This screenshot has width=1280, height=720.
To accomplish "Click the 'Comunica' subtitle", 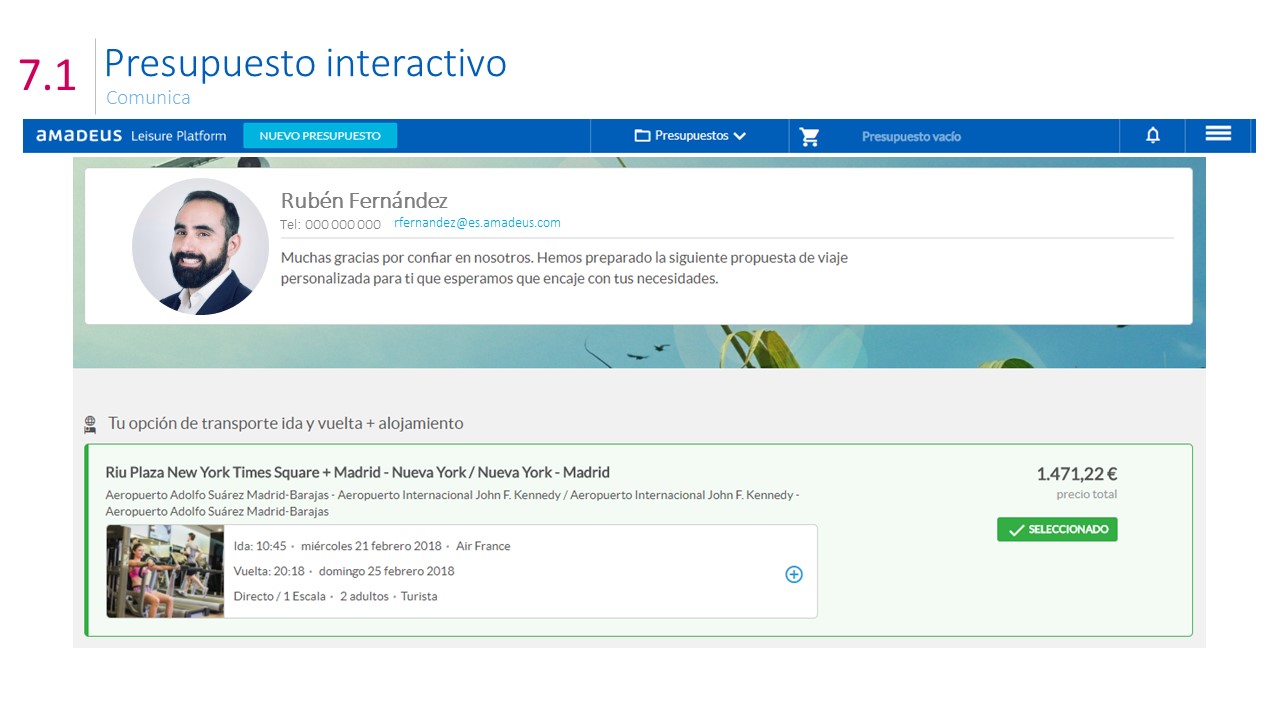I will (x=148, y=98).
